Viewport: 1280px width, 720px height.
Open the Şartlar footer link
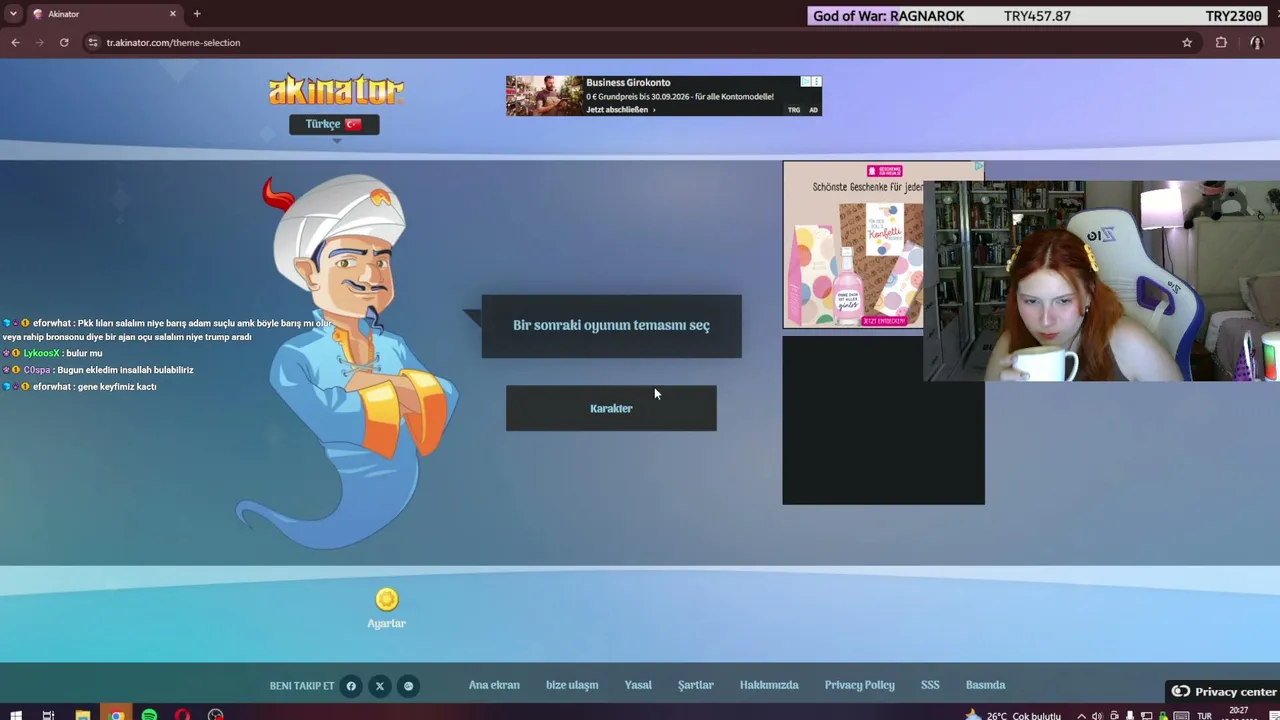click(696, 685)
